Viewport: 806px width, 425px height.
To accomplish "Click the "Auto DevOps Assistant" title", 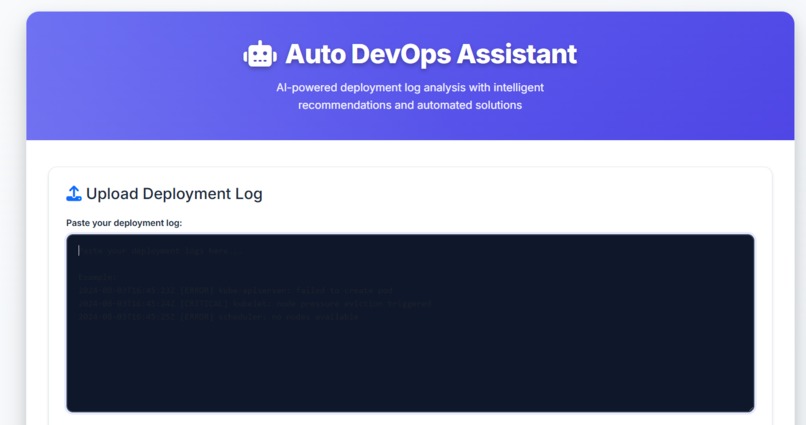I will [431, 54].
